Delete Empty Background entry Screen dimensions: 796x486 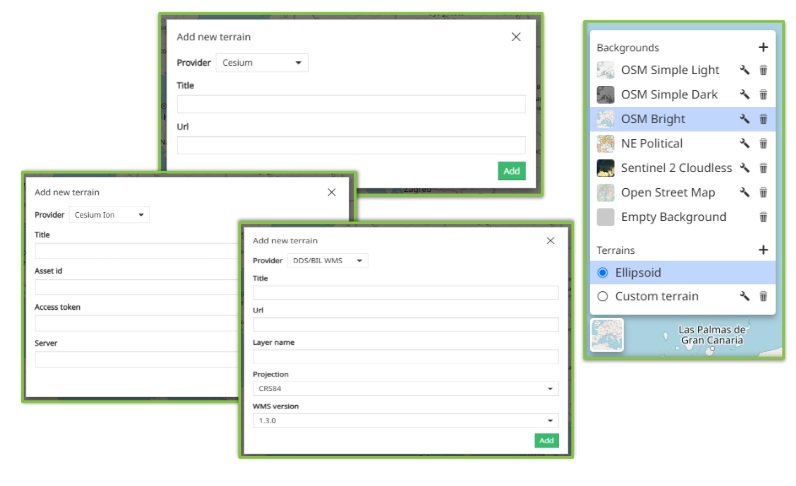pyautogui.click(x=763, y=217)
